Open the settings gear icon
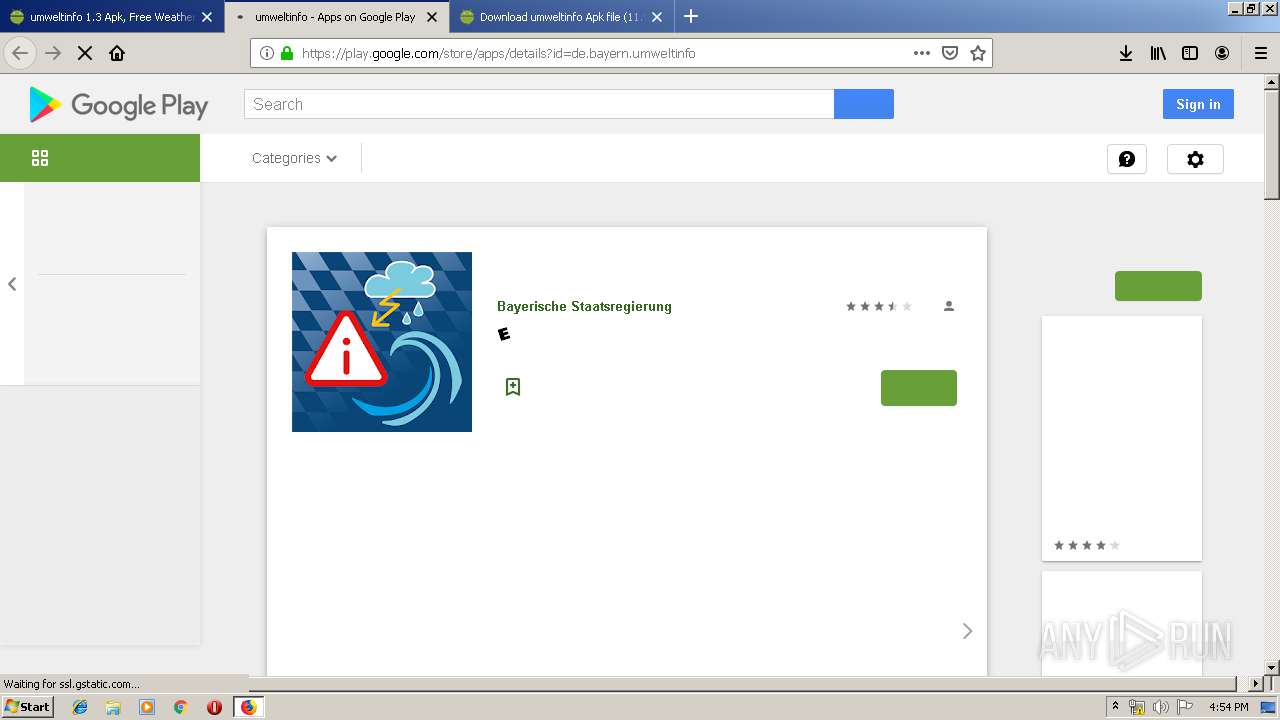 [x=1195, y=159]
